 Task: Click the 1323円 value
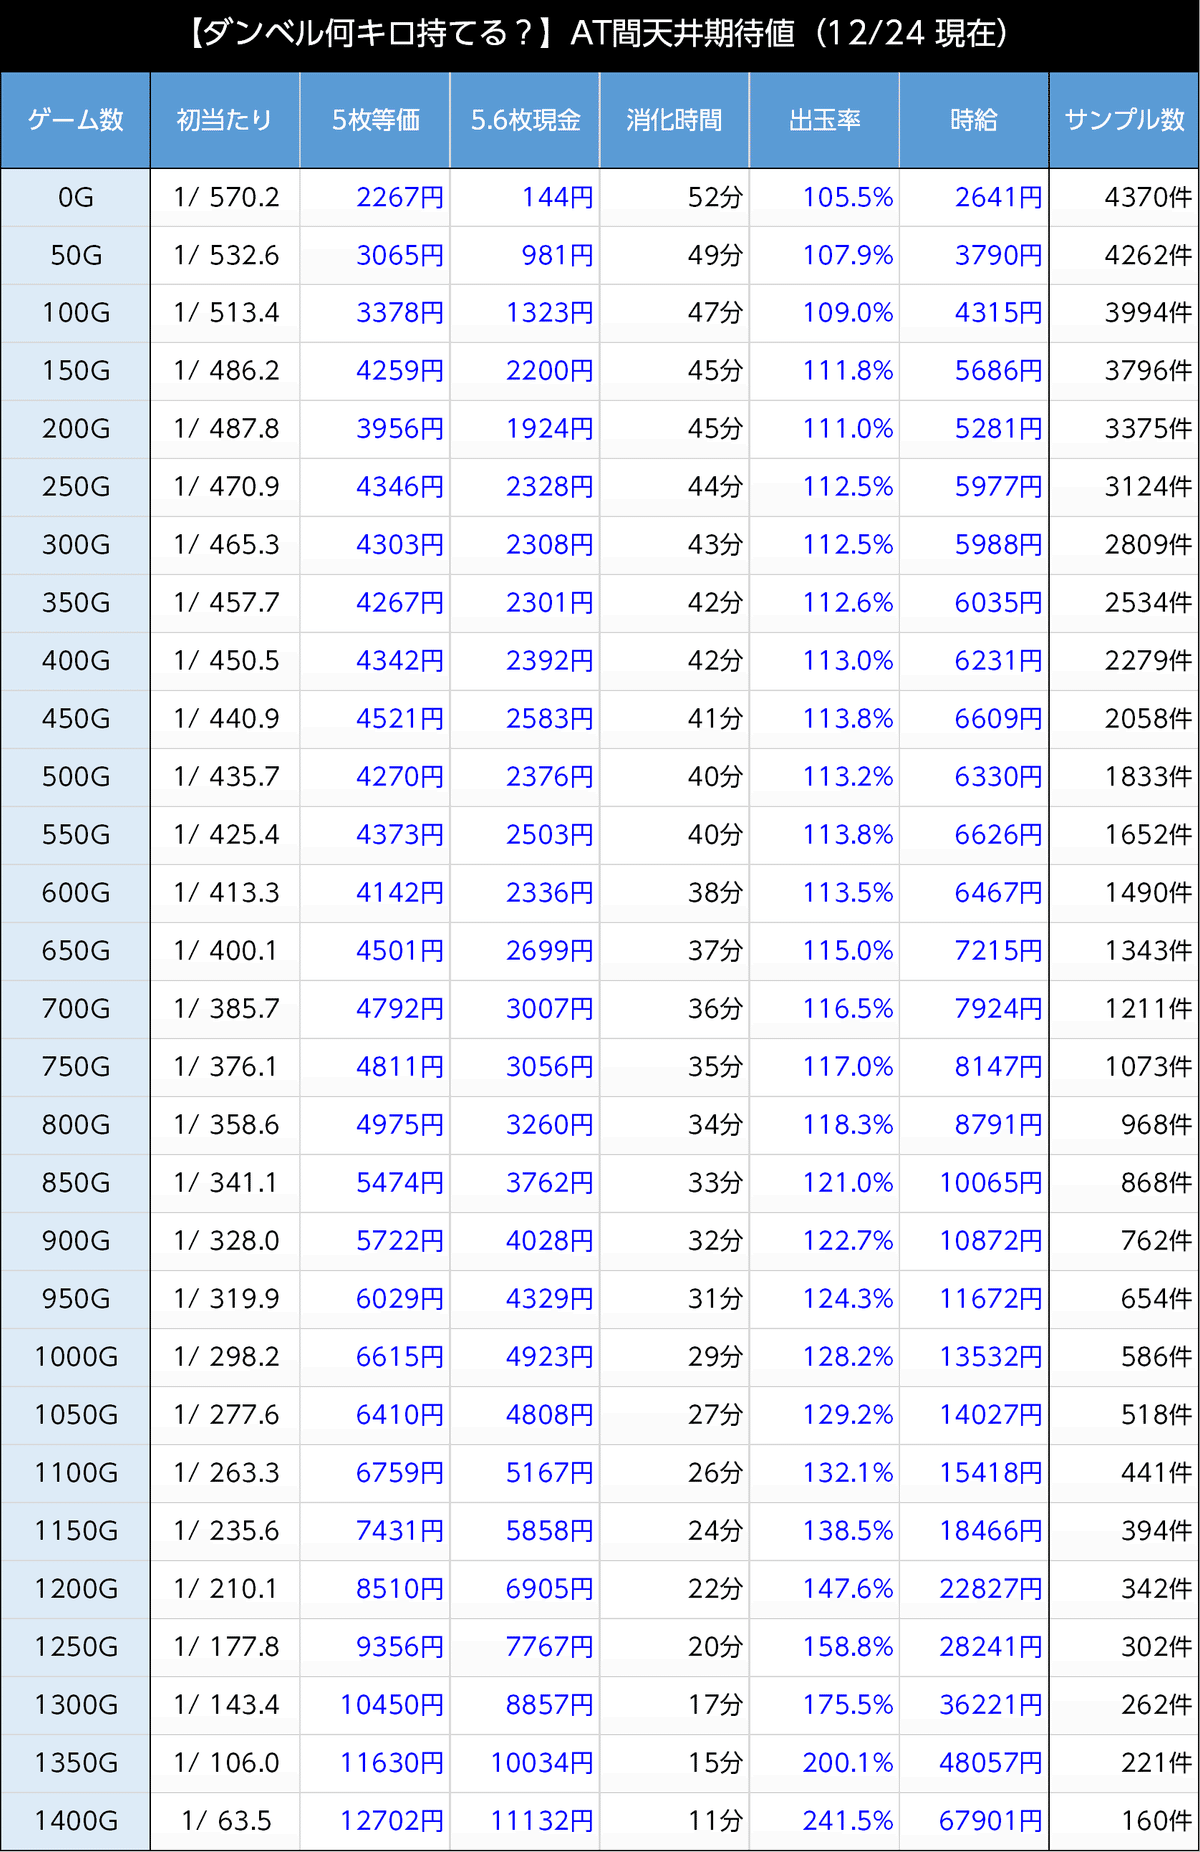[x=549, y=314]
